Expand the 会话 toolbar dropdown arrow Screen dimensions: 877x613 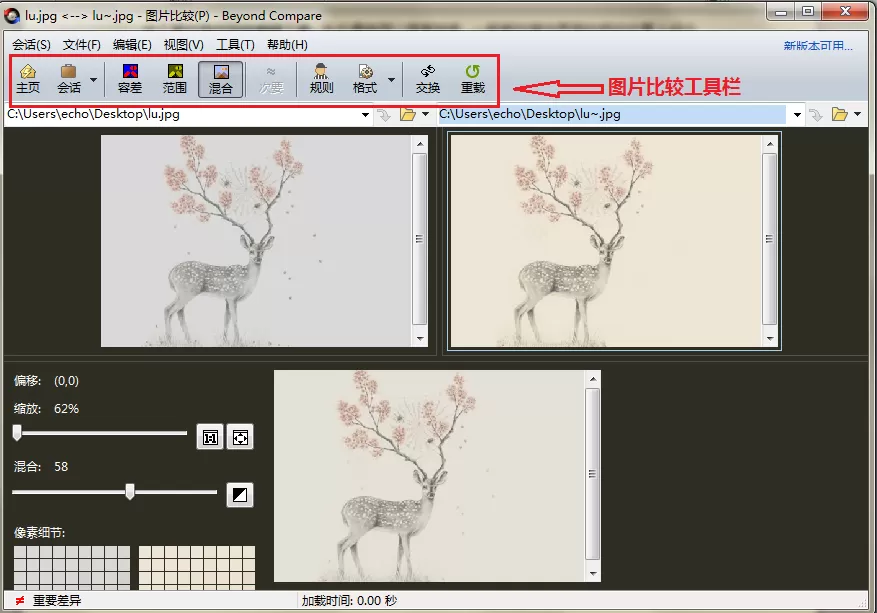point(93,79)
